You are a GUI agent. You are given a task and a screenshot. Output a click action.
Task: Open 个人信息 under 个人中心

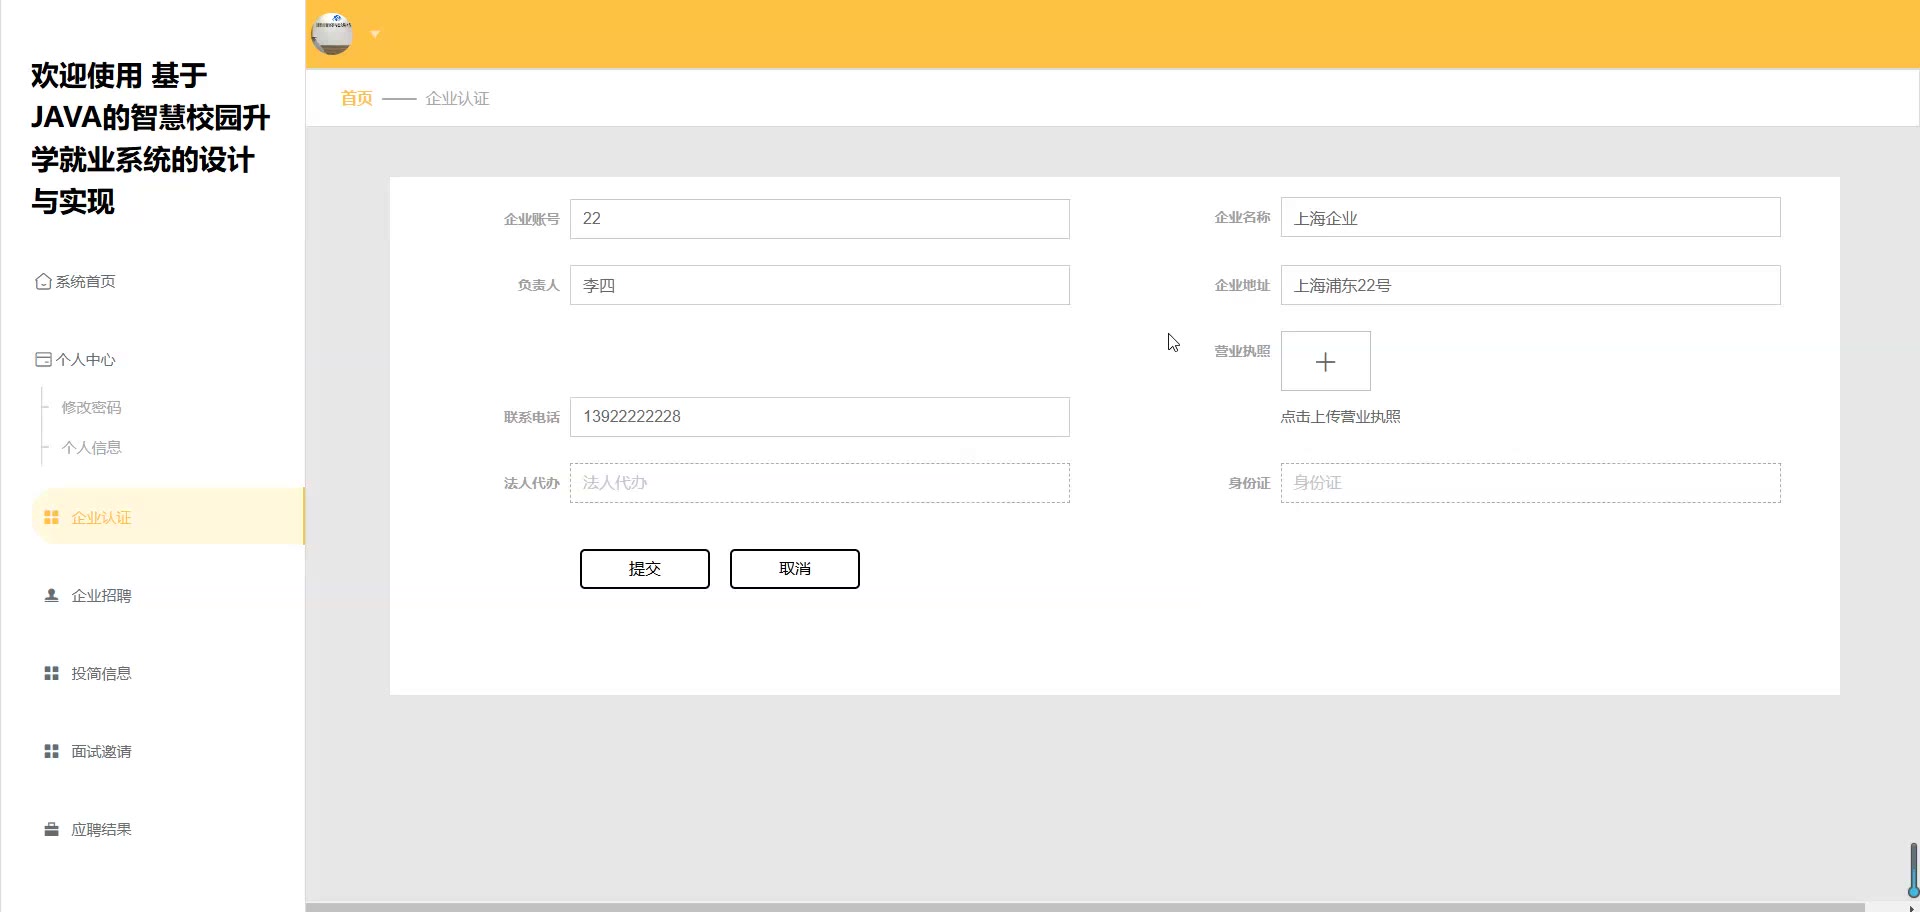point(91,448)
